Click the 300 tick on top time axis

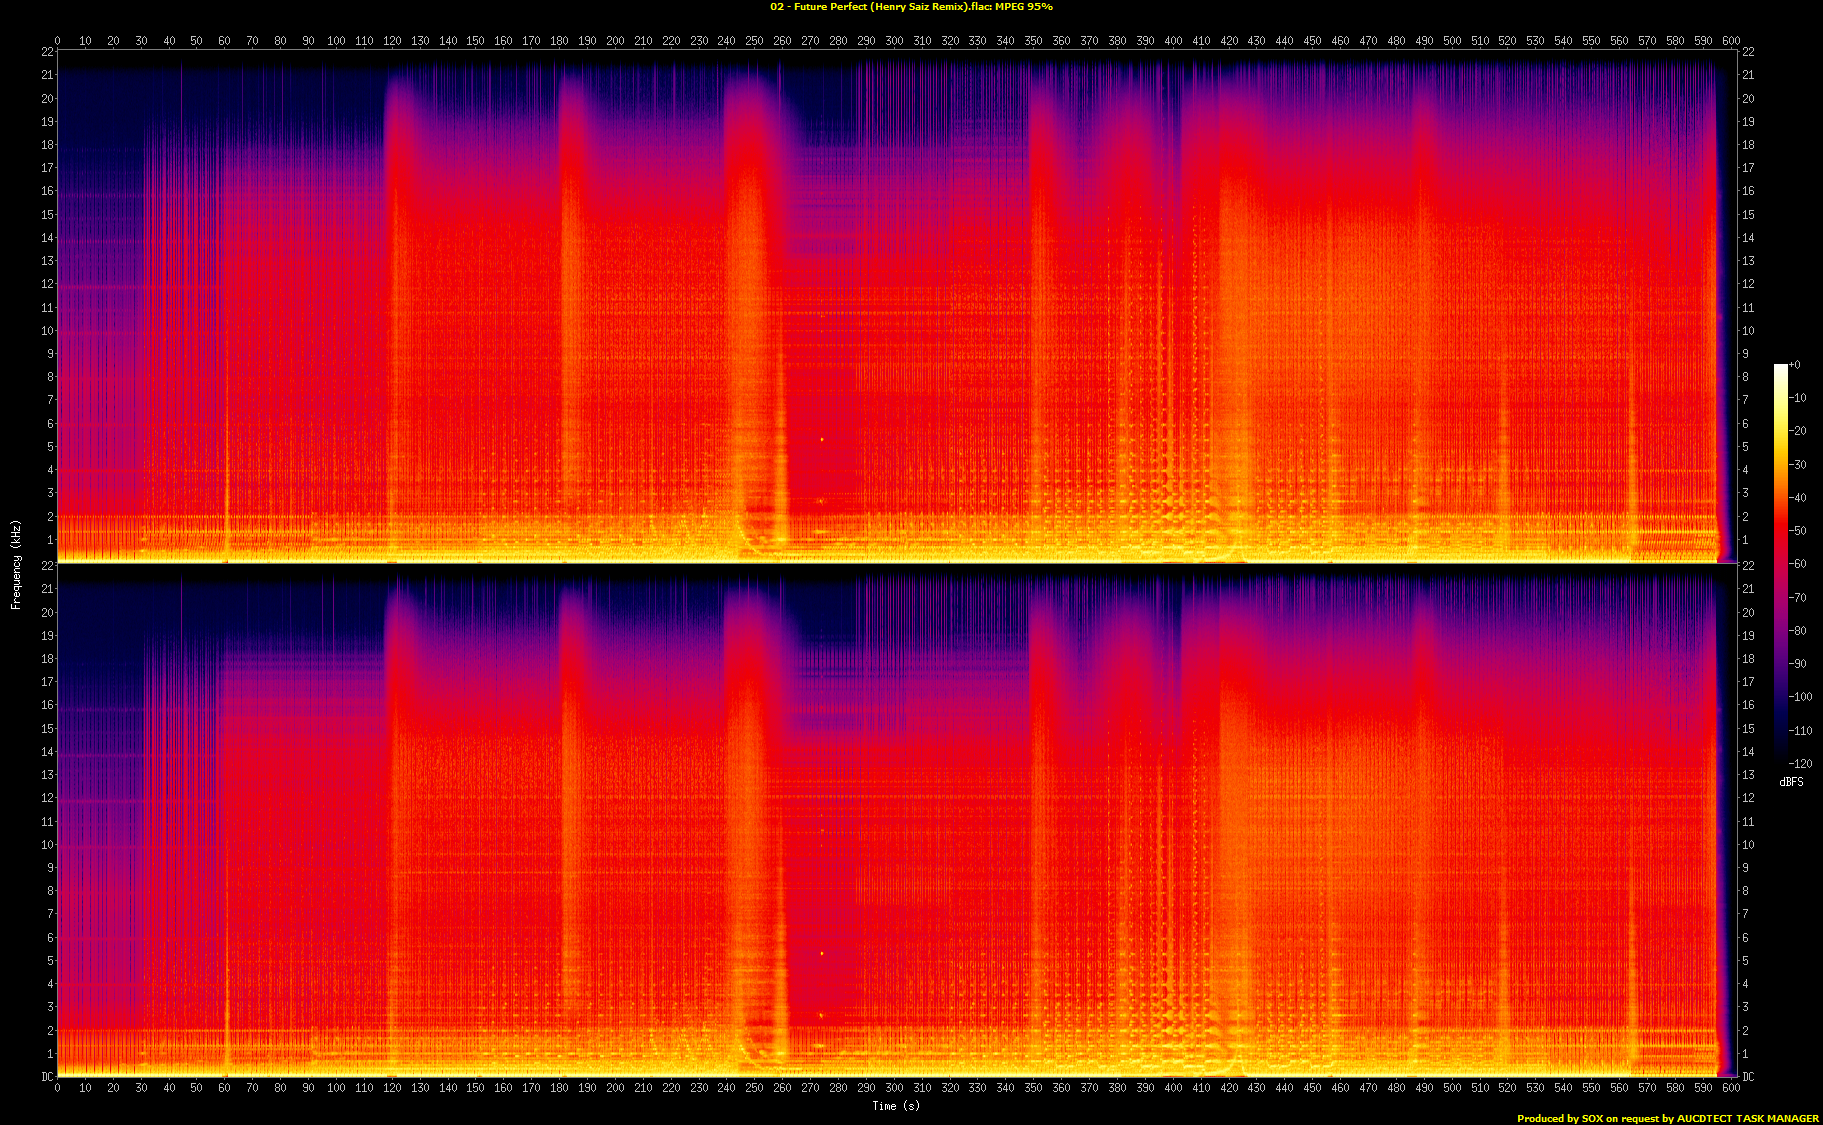[894, 41]
